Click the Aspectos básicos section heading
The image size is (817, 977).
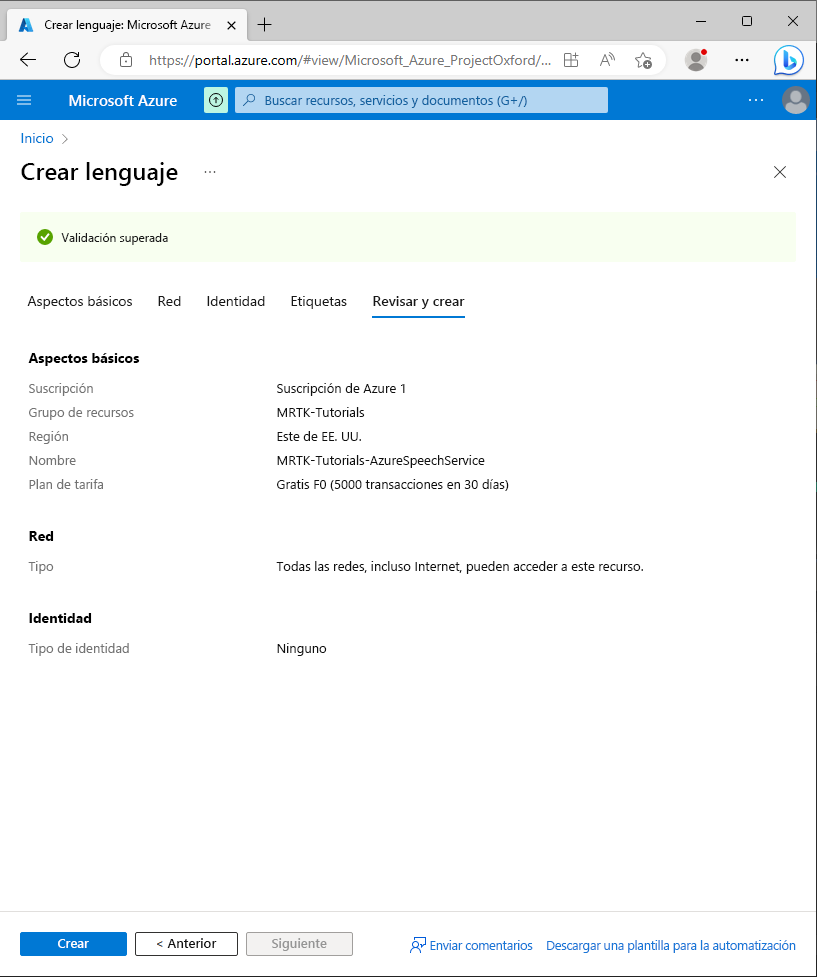84,358
